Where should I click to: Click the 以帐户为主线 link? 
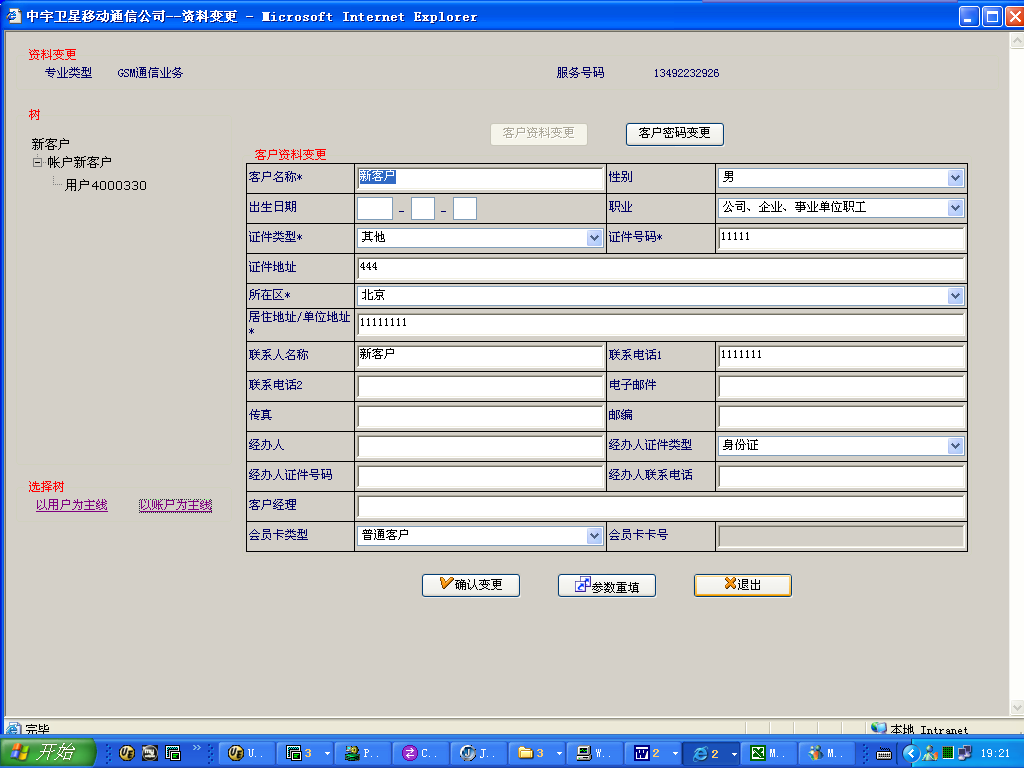click(x=175, y=506)
